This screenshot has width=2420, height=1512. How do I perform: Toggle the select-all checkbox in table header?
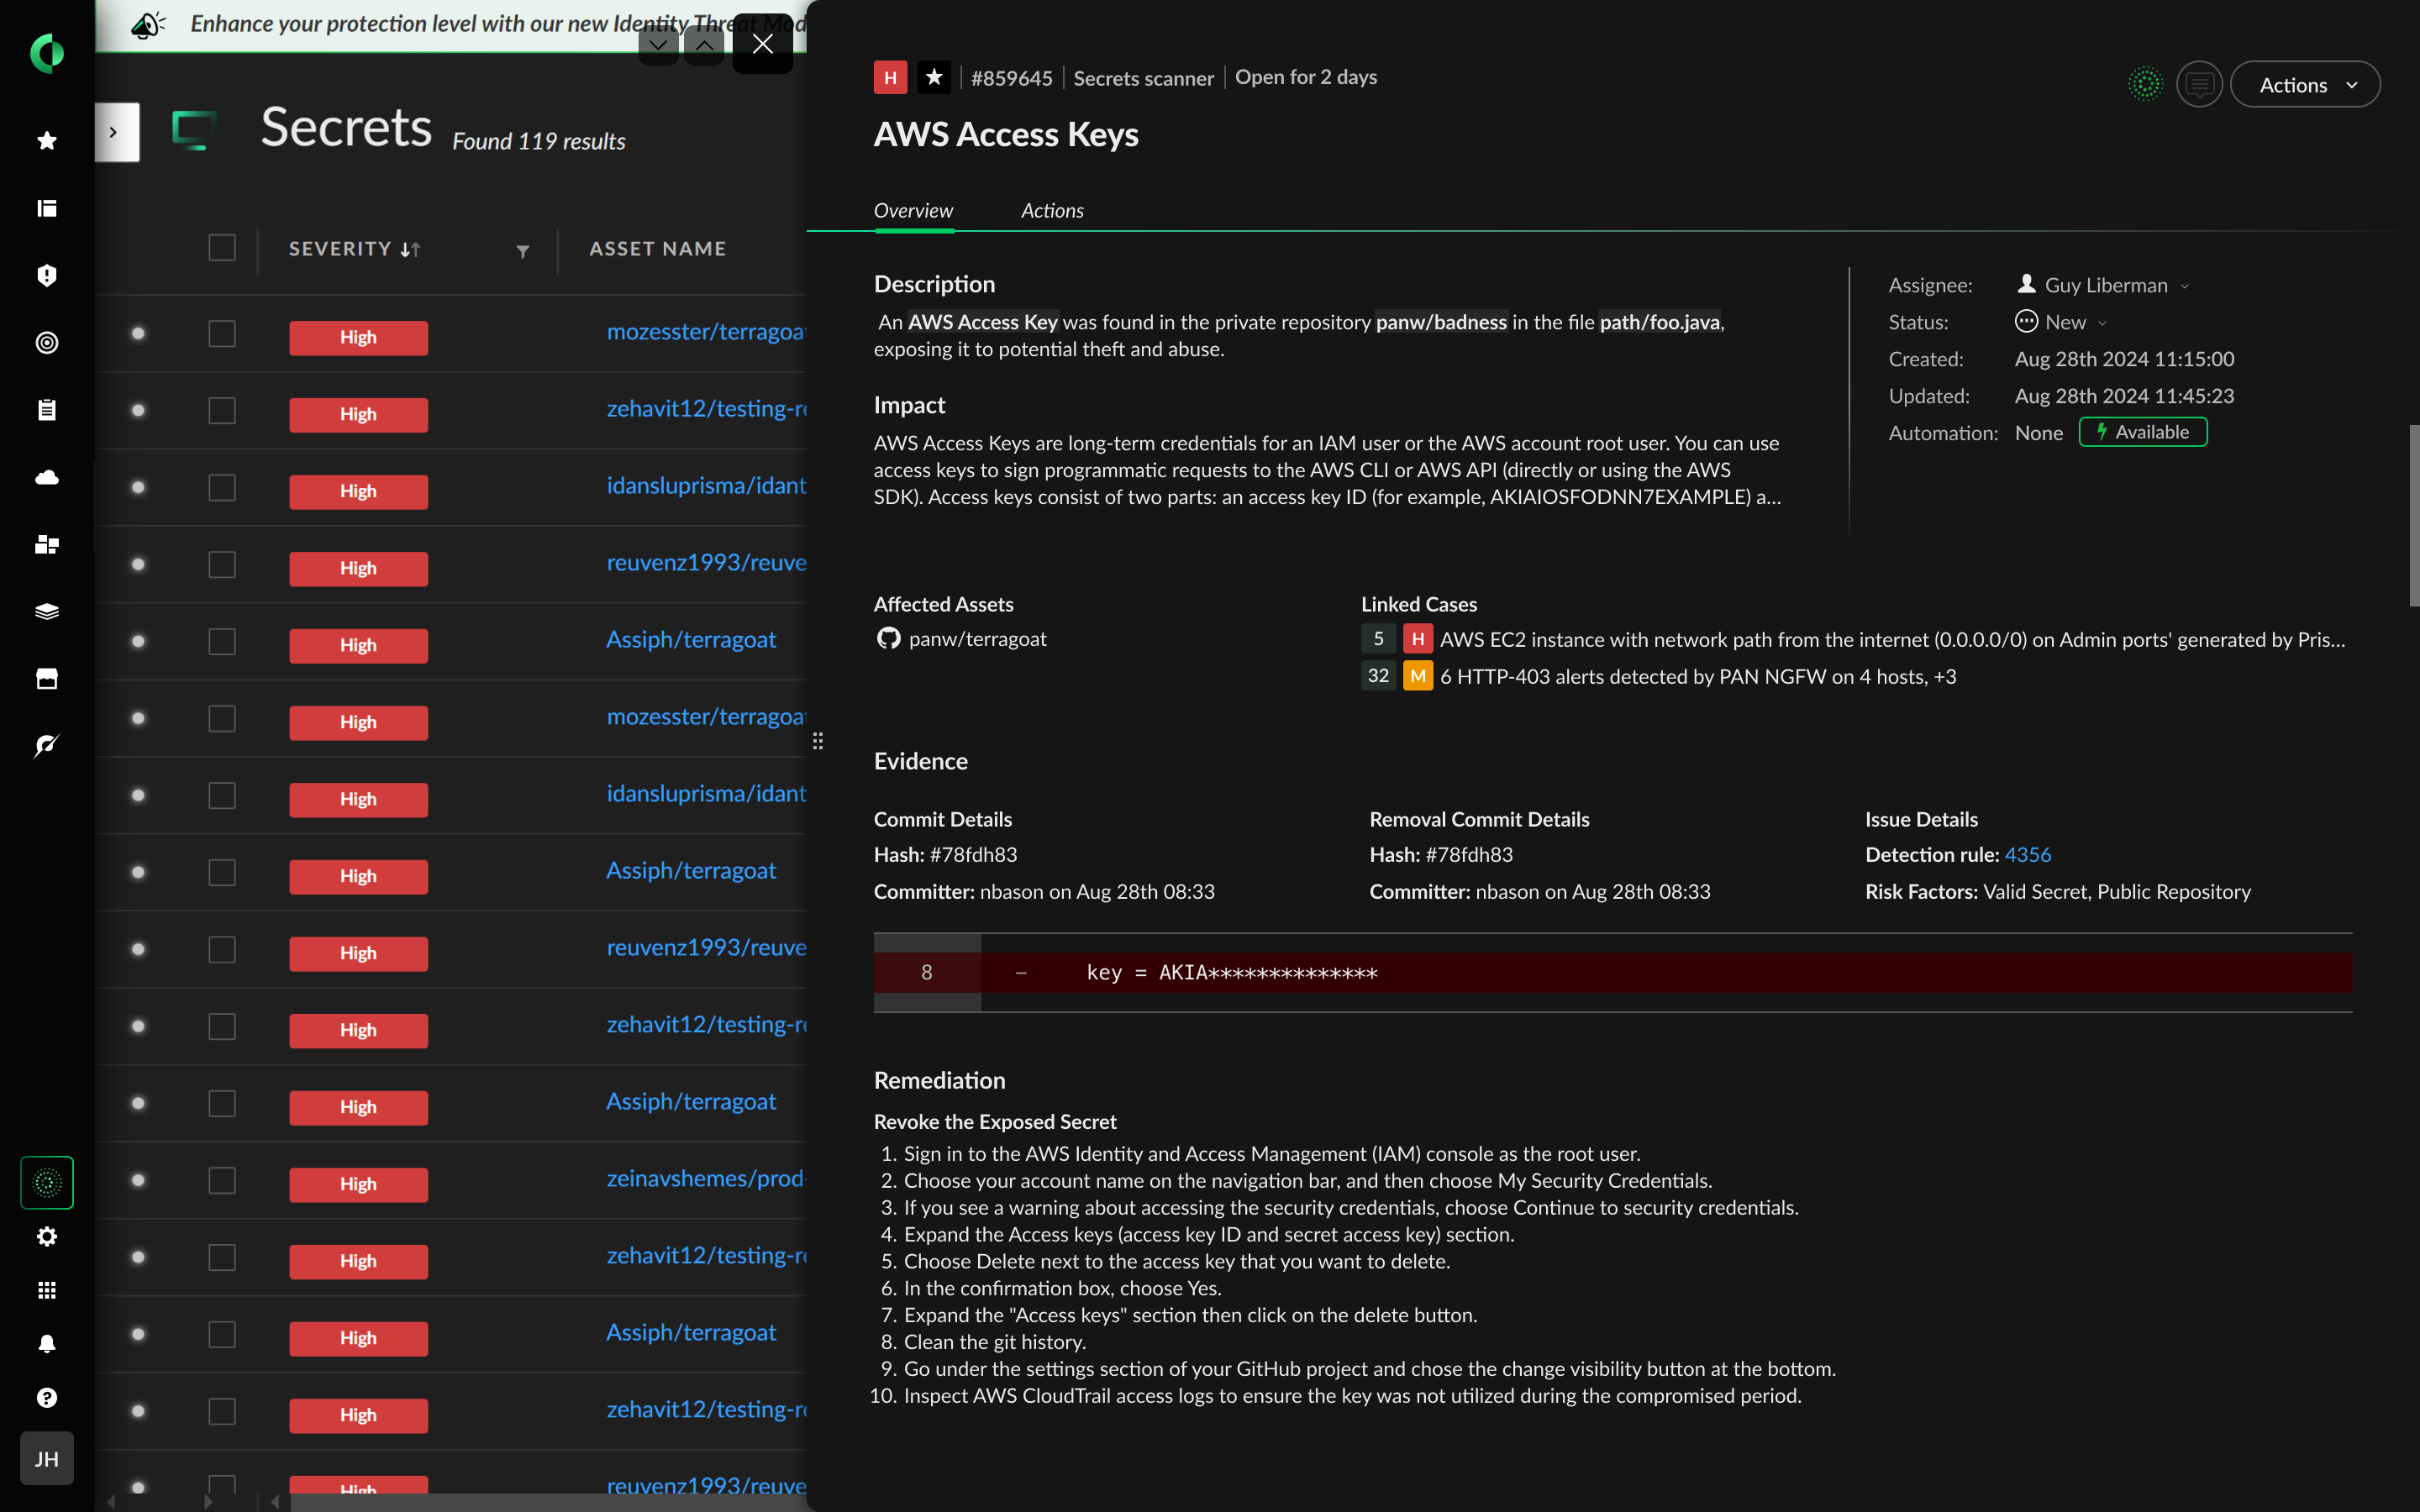click(222, 248)
